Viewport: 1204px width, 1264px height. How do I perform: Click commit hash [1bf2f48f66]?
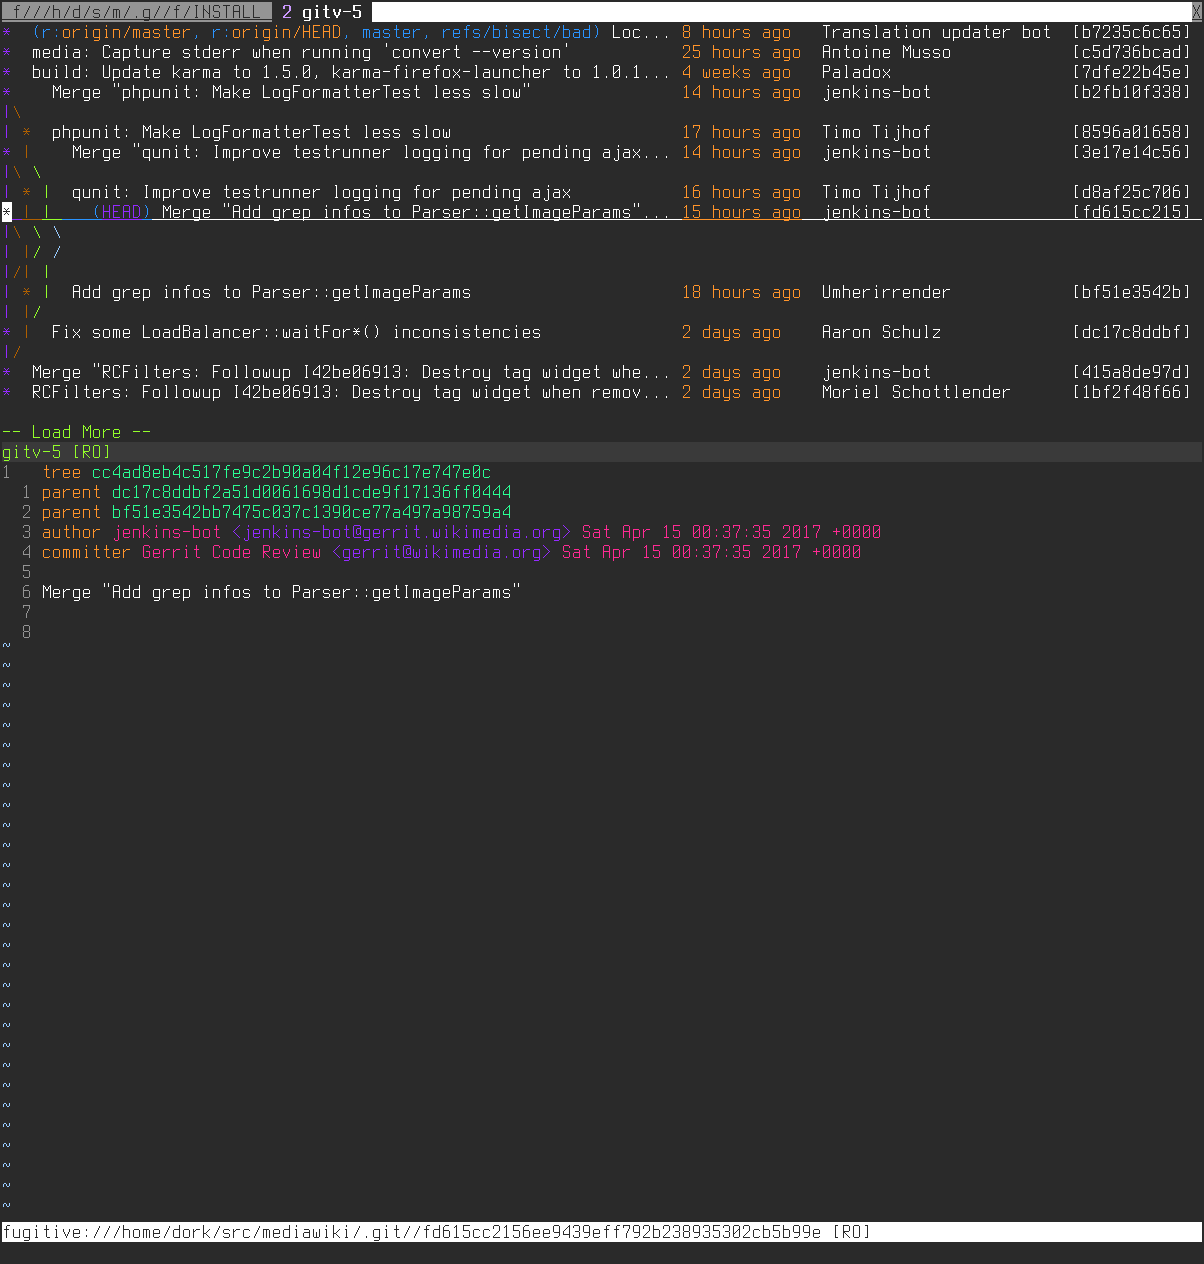1131,392
